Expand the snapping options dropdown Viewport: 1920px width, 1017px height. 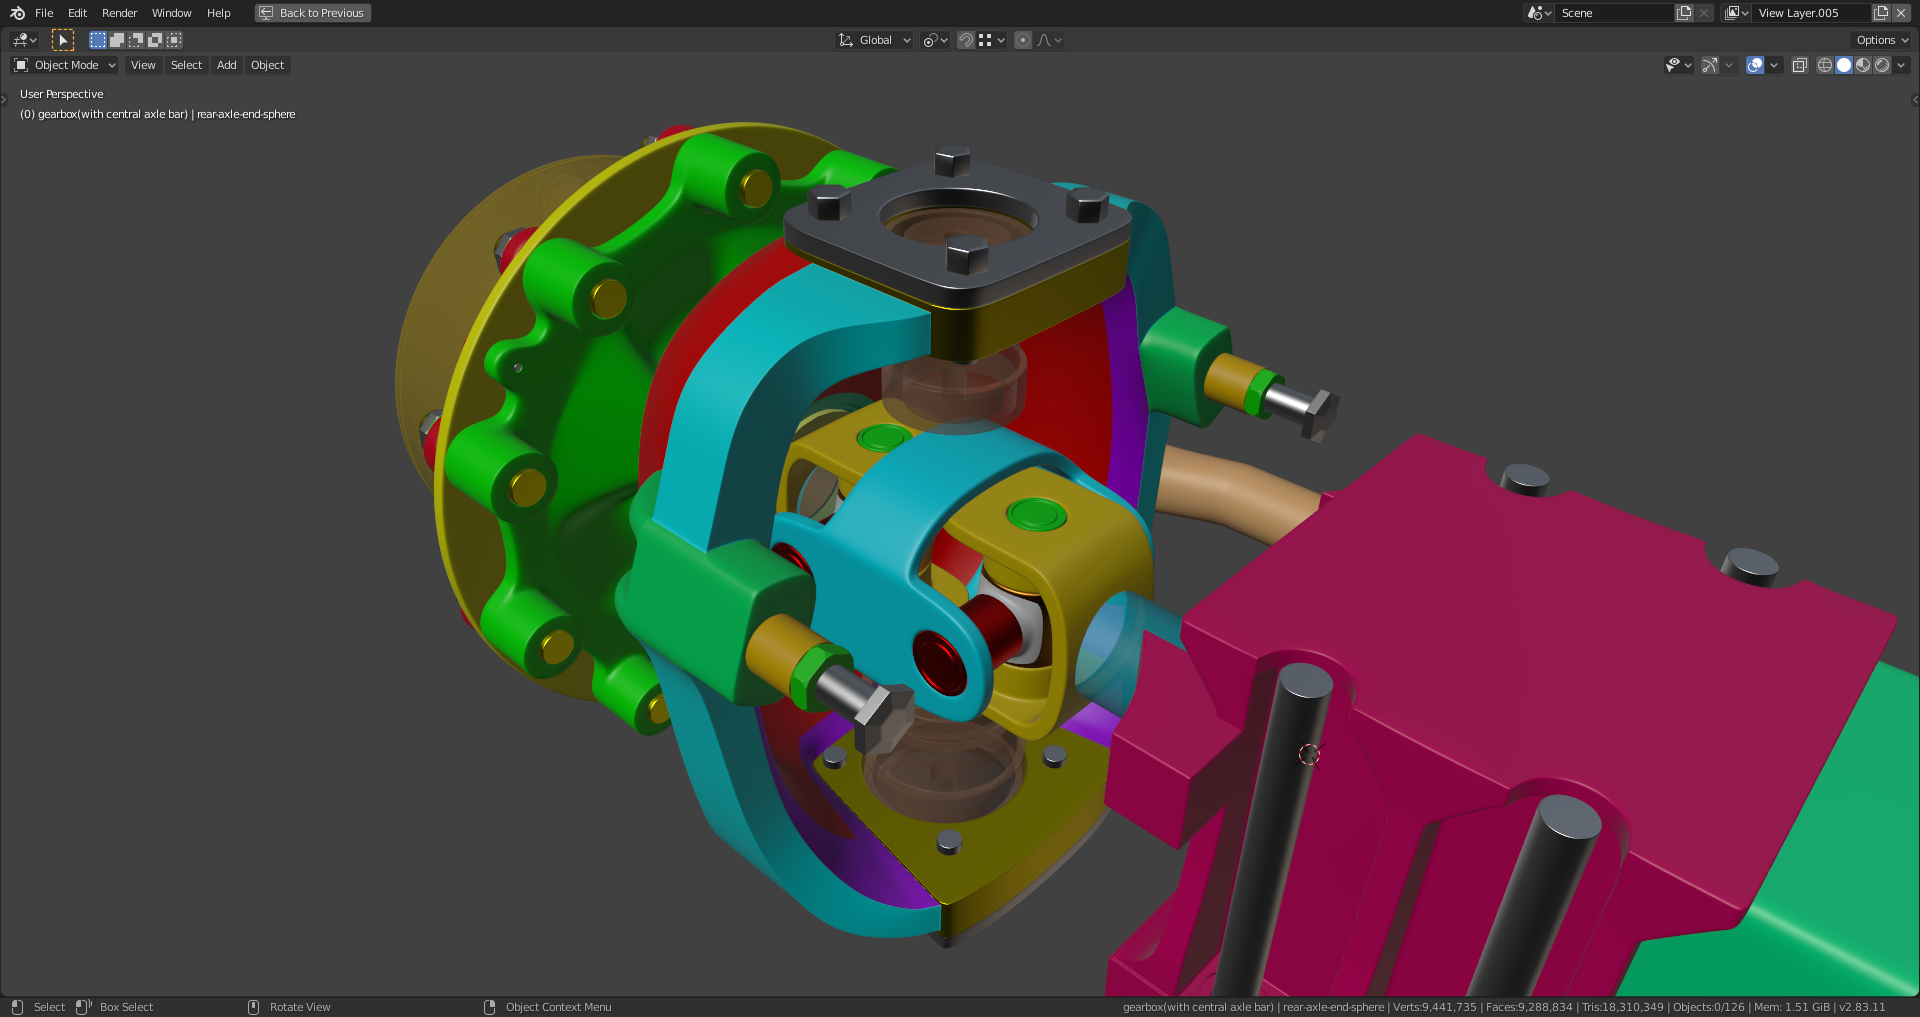992,40
